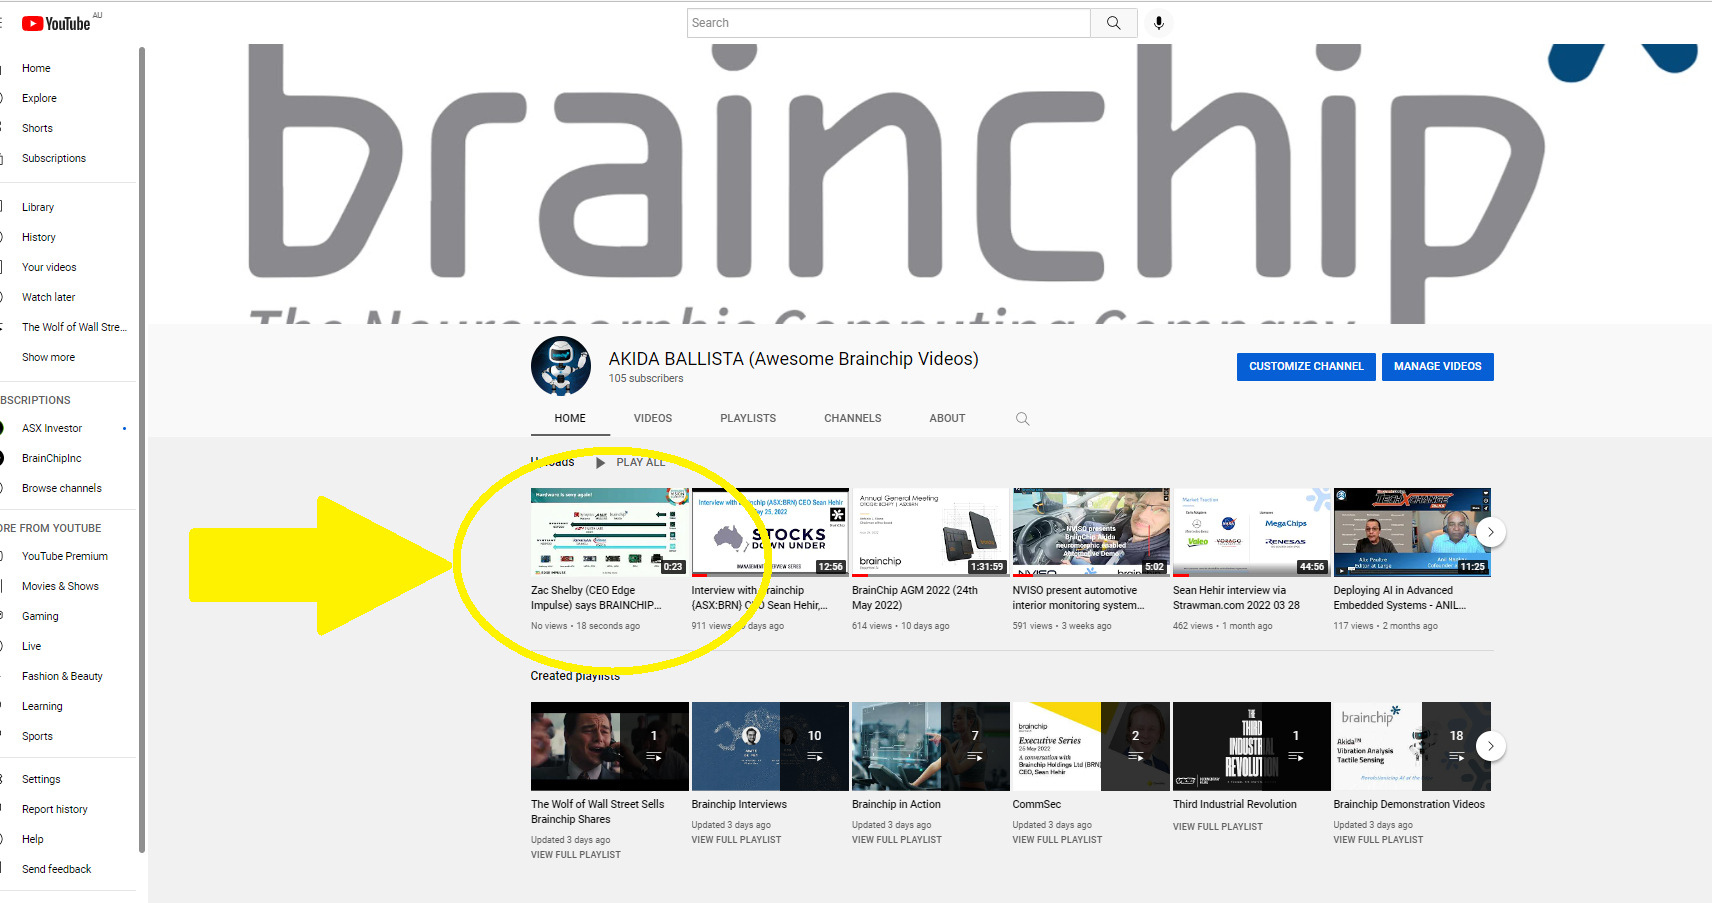Click the YouTube logo

pyautogui.click(x=56, y=23)
